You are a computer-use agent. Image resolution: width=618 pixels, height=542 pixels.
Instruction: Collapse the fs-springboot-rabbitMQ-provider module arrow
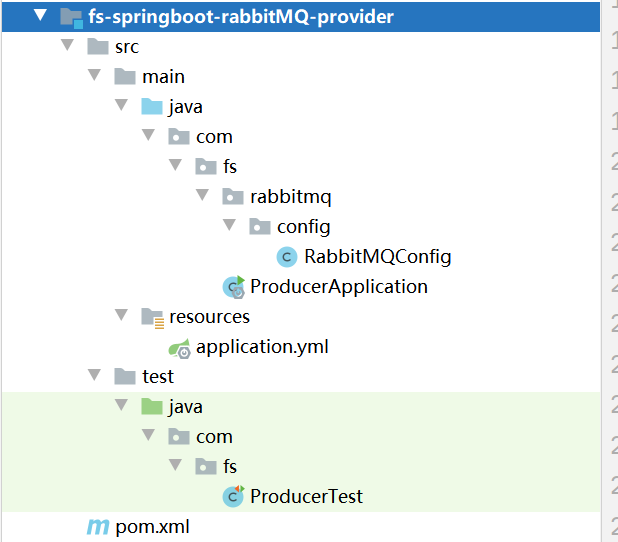click(40, 15)
